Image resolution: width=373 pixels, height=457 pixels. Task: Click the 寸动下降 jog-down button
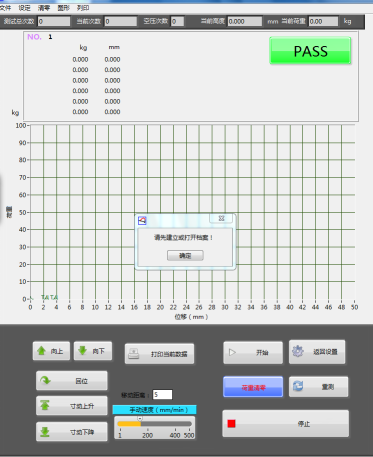tap(72, 432)
